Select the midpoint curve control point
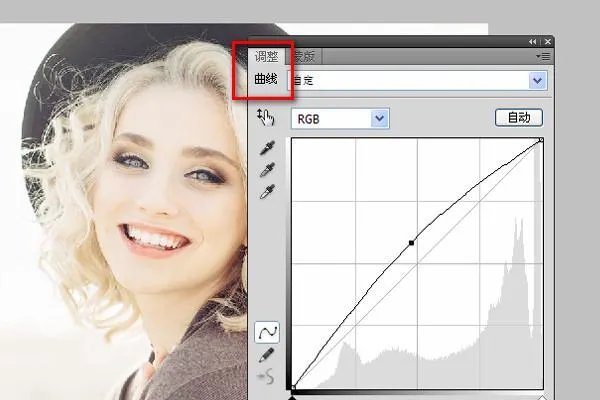600x400 pixels. click(411, 243)
